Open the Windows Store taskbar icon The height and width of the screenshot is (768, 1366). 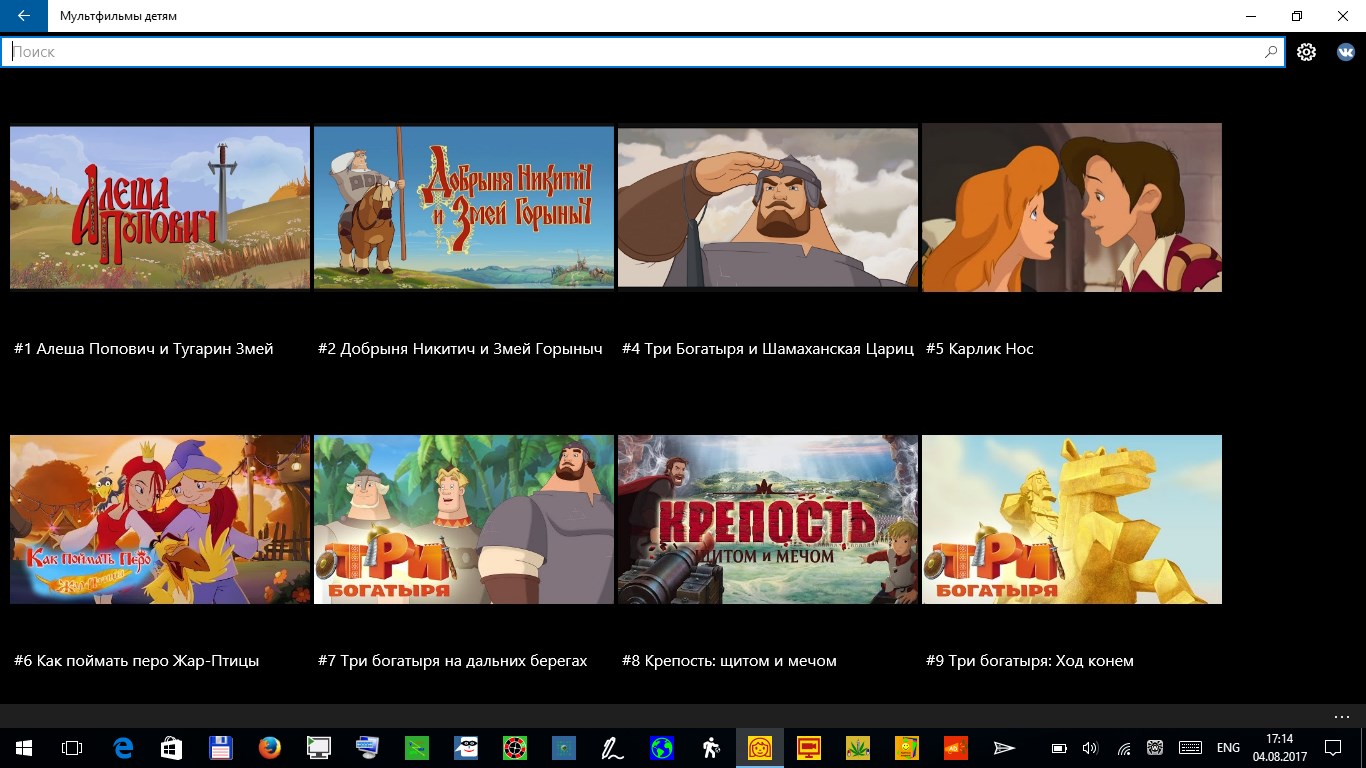click(x=172, y=748)
